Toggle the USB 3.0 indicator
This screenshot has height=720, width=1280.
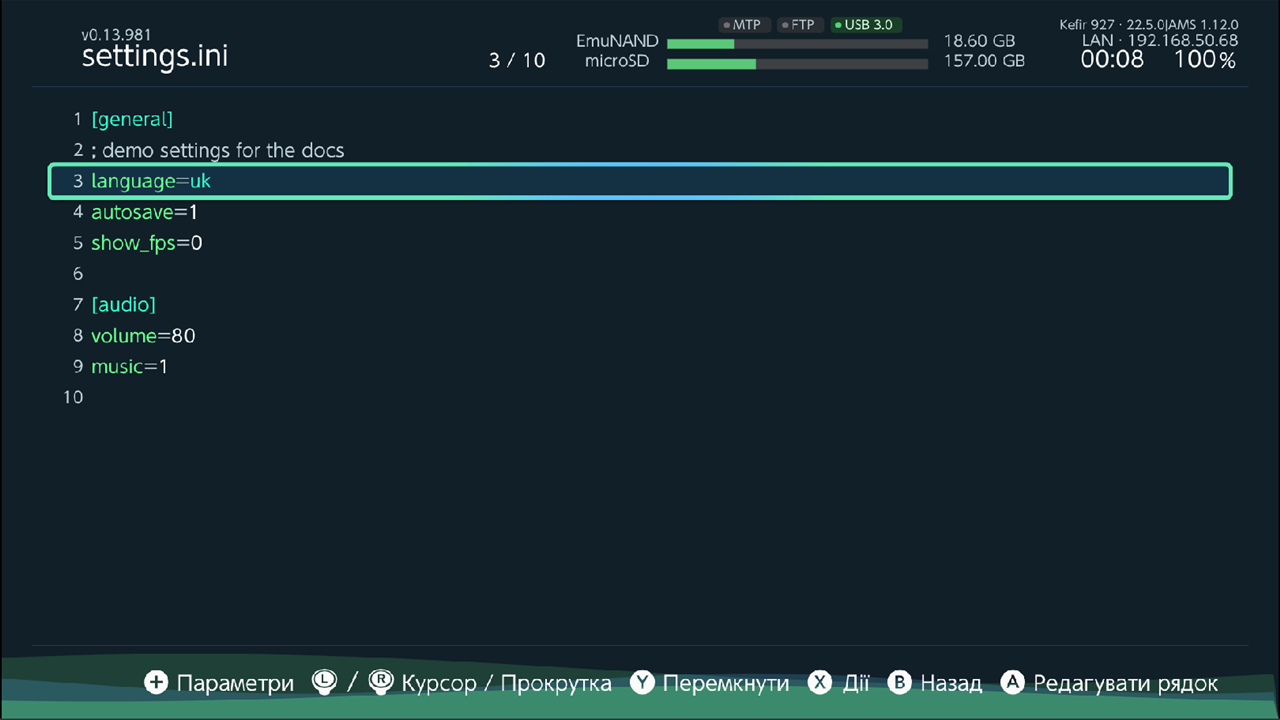click(x=866, y=25)
